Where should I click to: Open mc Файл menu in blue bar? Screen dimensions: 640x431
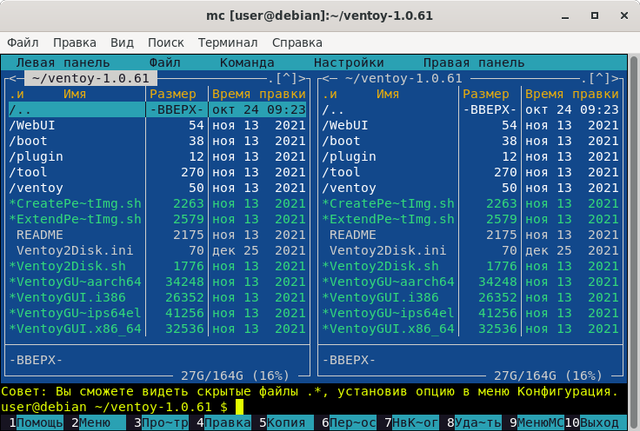pyautogui.click(x=164, y=63)
